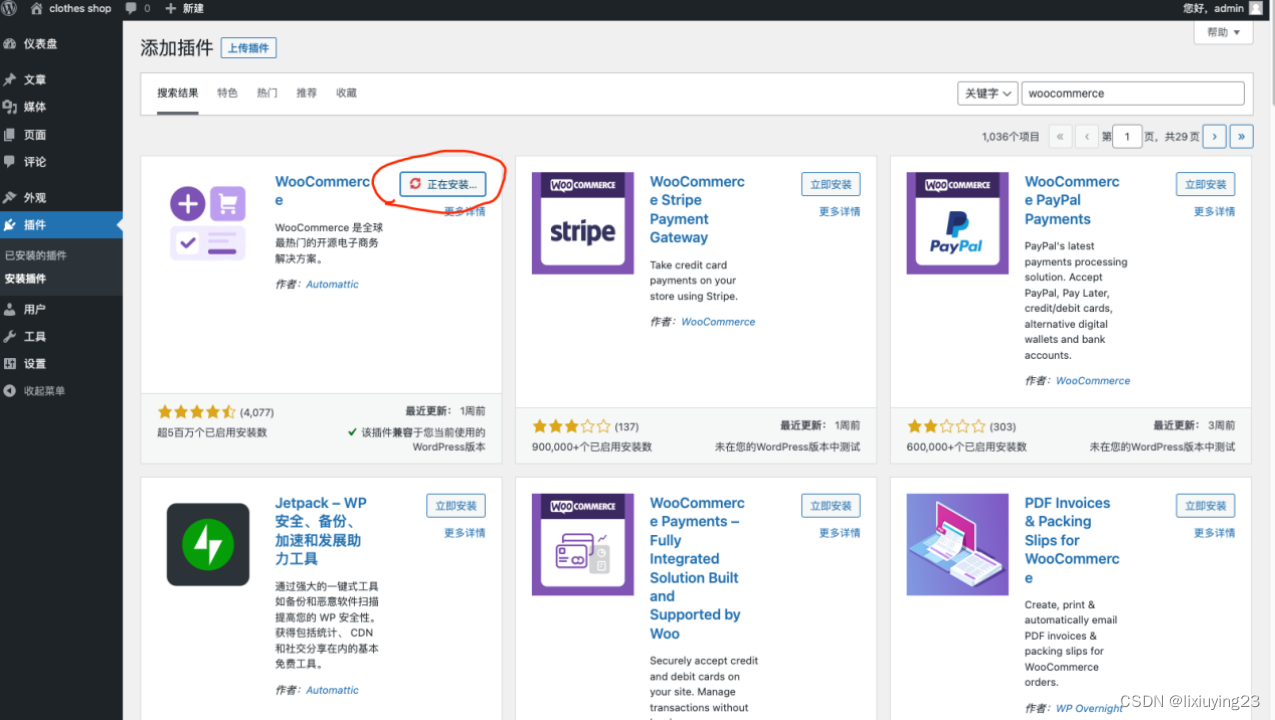Switch to the 特色 tab
Viewport: 1275px width, 720px height.
[x=228, y=92]
